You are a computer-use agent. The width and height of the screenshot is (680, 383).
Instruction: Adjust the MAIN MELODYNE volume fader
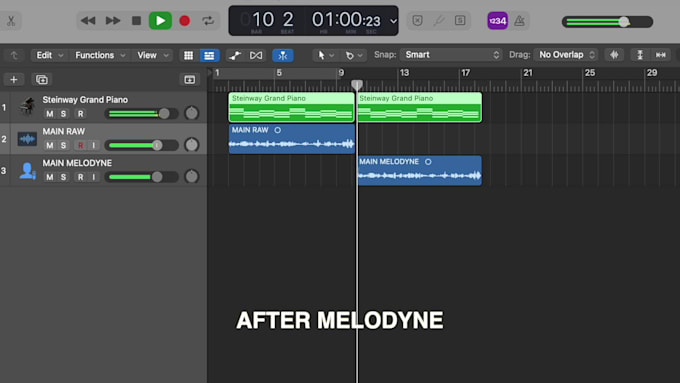(157, 177)
